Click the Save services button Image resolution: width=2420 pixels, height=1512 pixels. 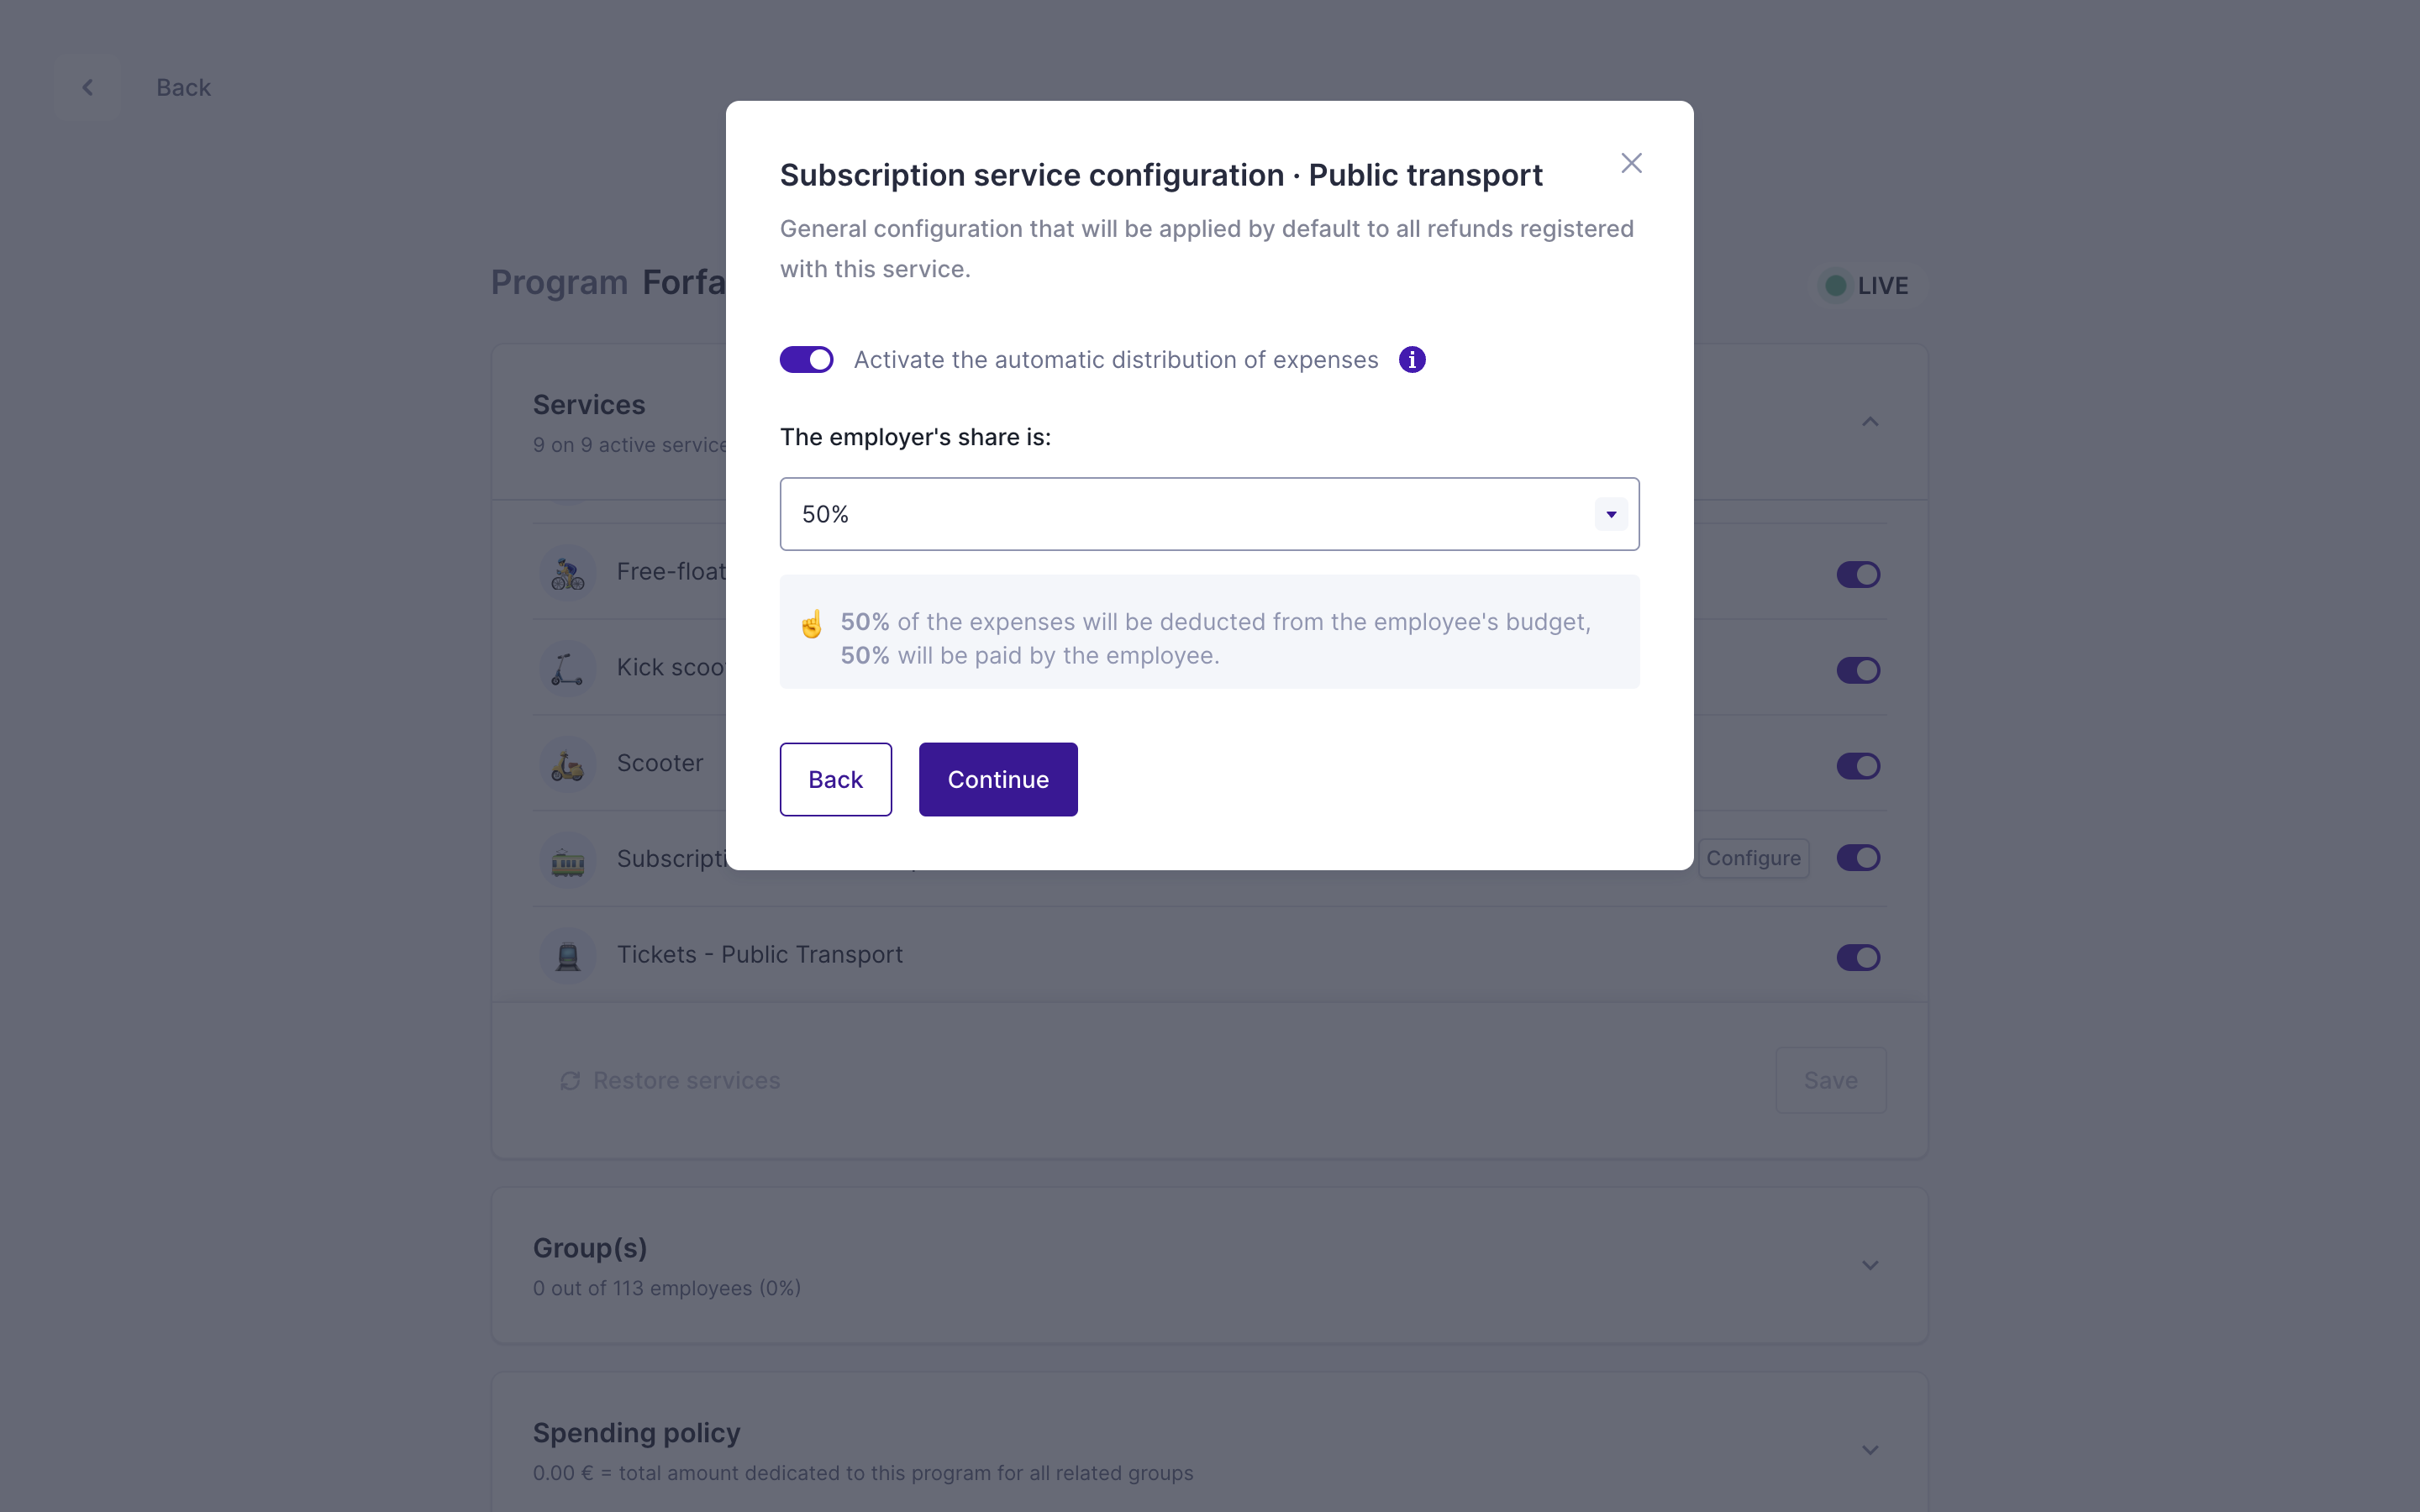1830,1080
